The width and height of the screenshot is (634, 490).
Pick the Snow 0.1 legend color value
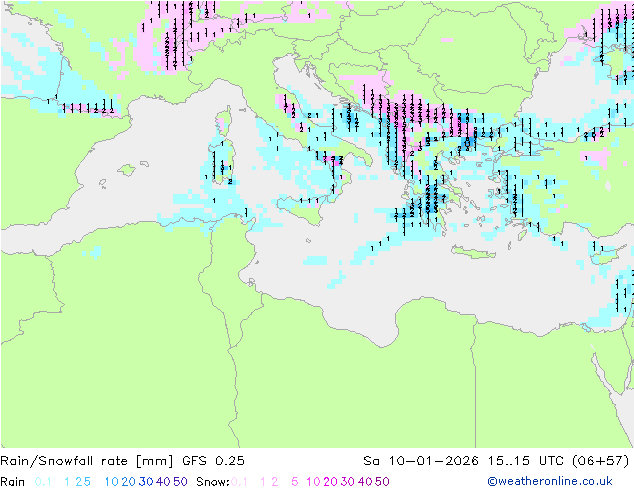239,482
